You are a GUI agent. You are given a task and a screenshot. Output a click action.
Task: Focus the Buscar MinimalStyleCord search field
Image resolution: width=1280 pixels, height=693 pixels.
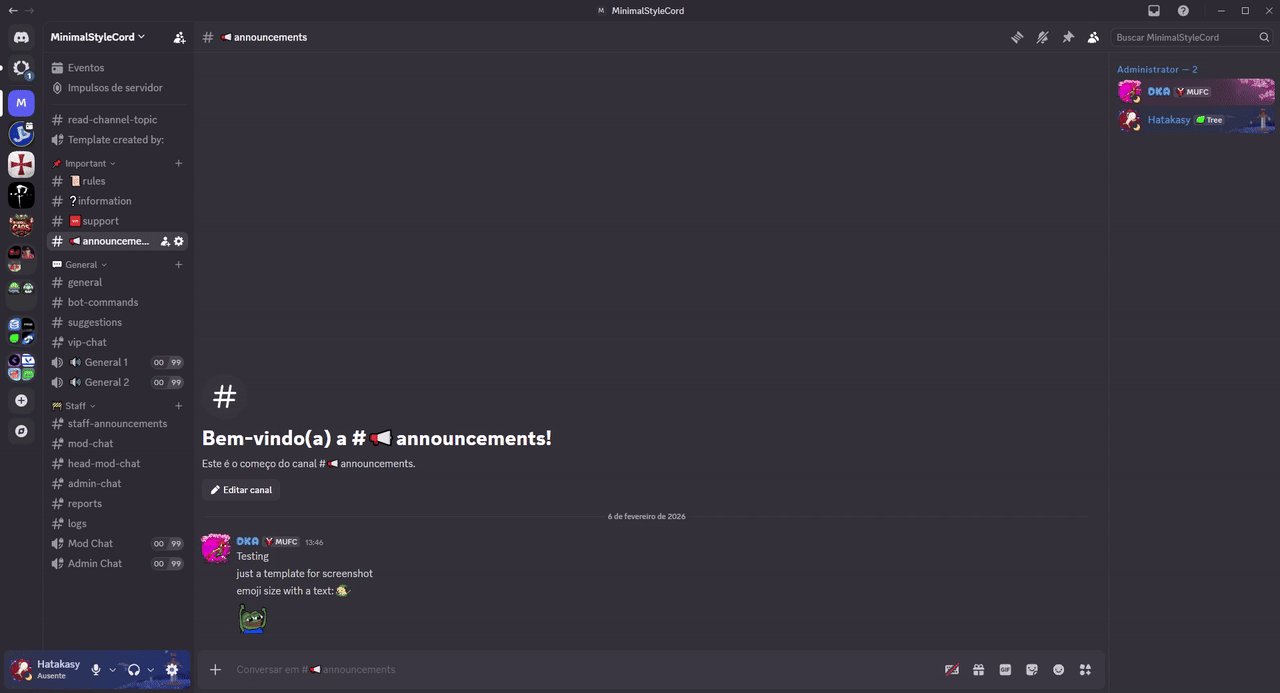1193,37
